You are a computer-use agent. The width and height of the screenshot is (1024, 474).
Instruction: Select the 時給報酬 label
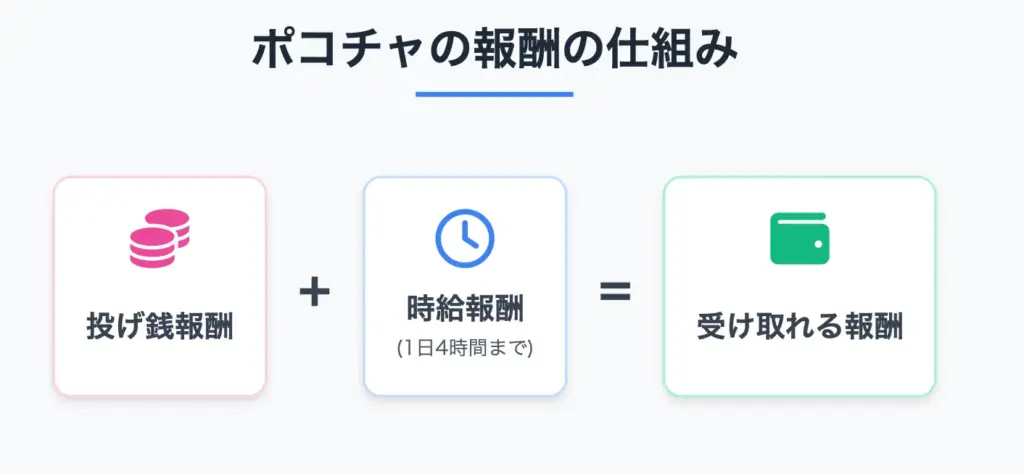coord(465,309)
